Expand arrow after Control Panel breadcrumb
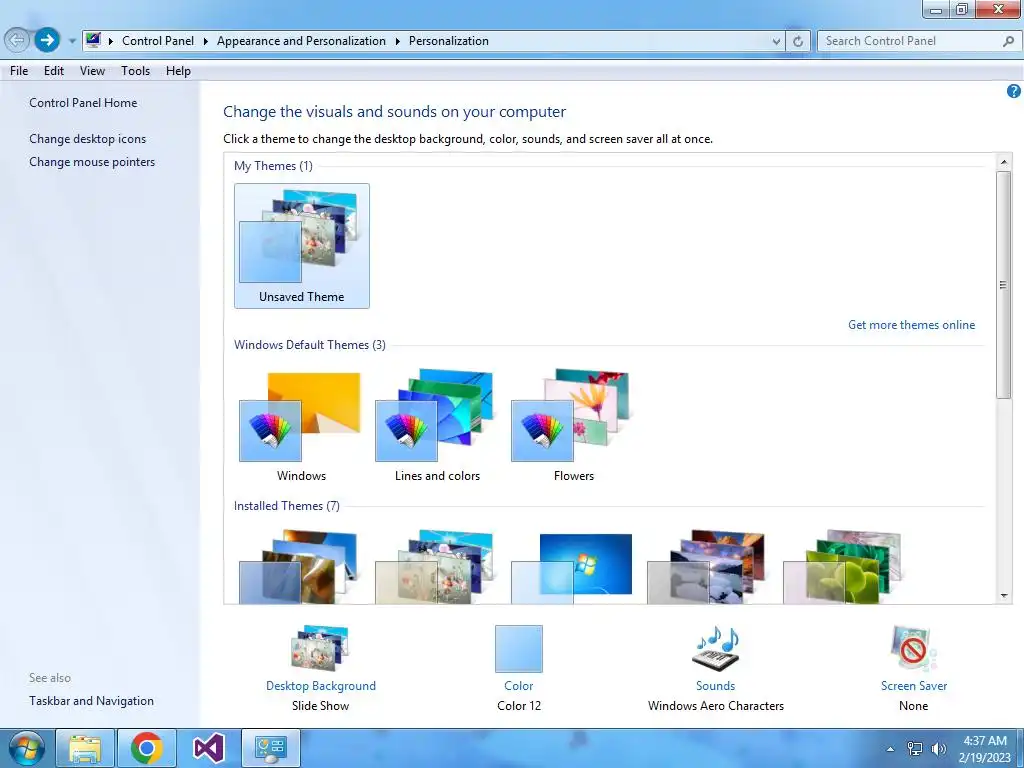Screen dimensions: 1024x768 205,41
